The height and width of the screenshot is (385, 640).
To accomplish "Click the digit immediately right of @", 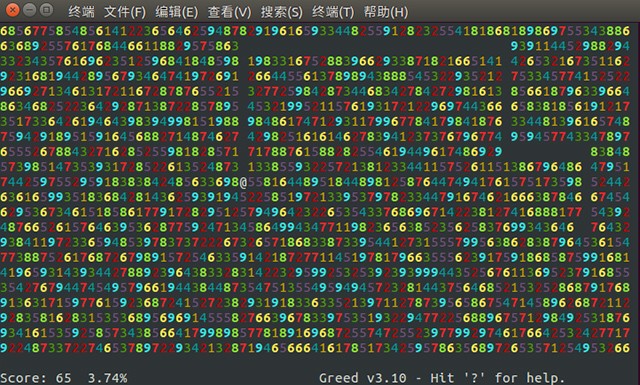I will tap(251, 182).
